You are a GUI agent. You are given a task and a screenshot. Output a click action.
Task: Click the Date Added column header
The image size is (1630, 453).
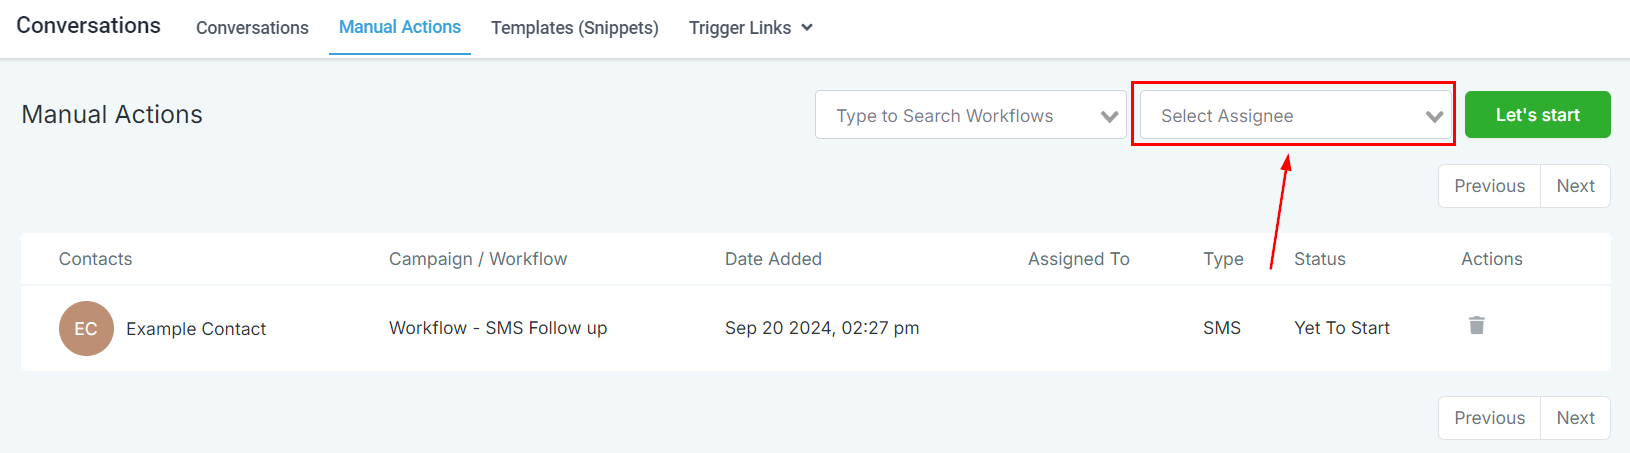[x=773, y=259]
